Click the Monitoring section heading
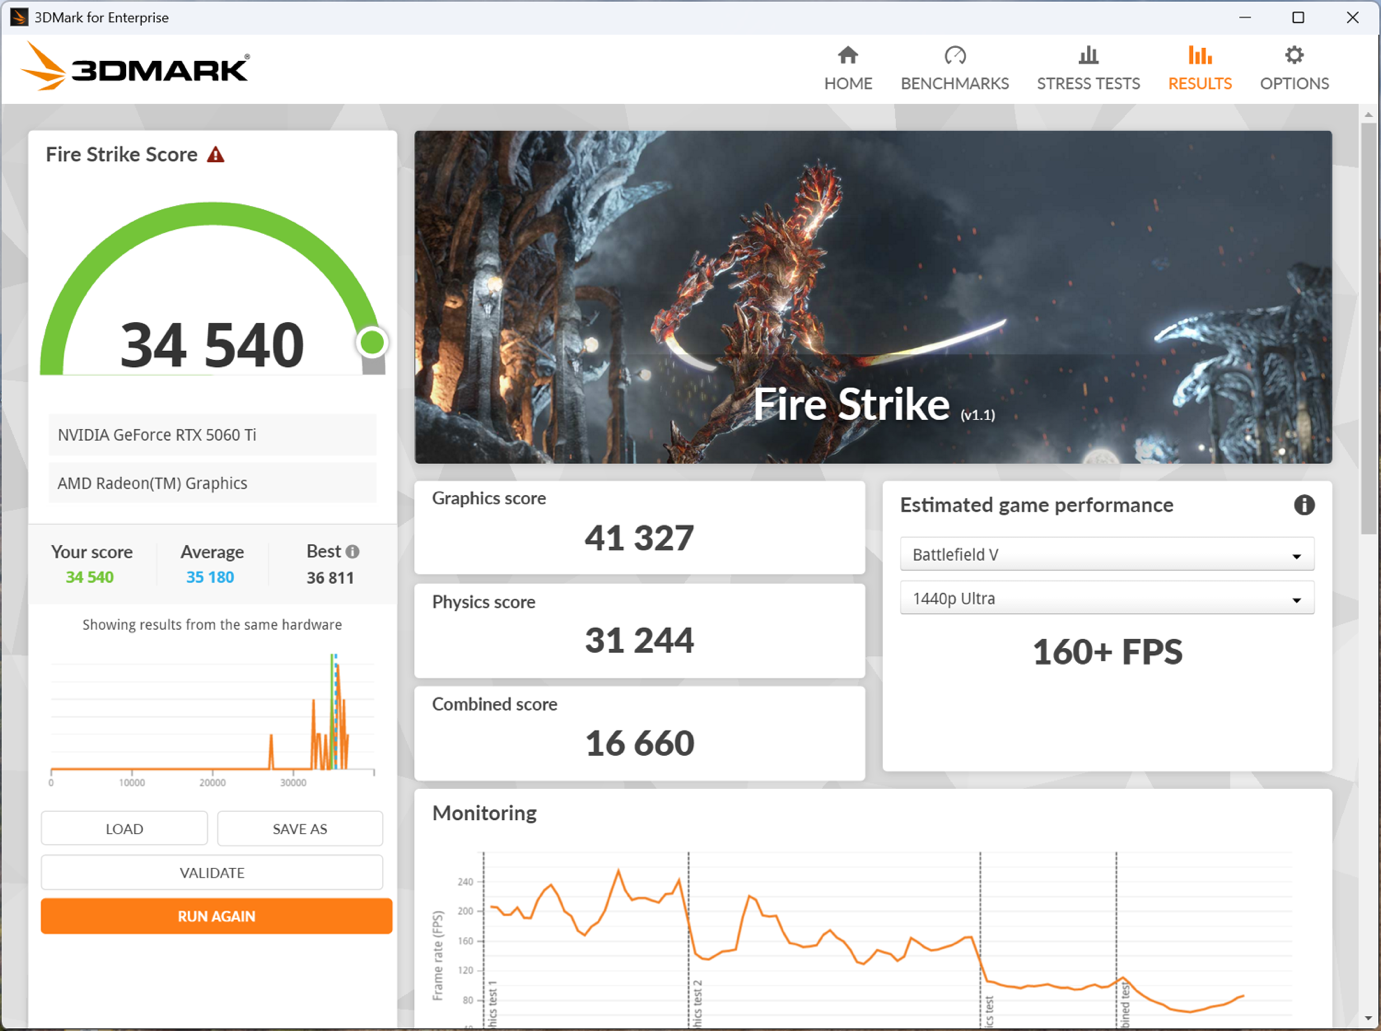Viewport: 1381px width, 1031px height. [x=484, y=813]
